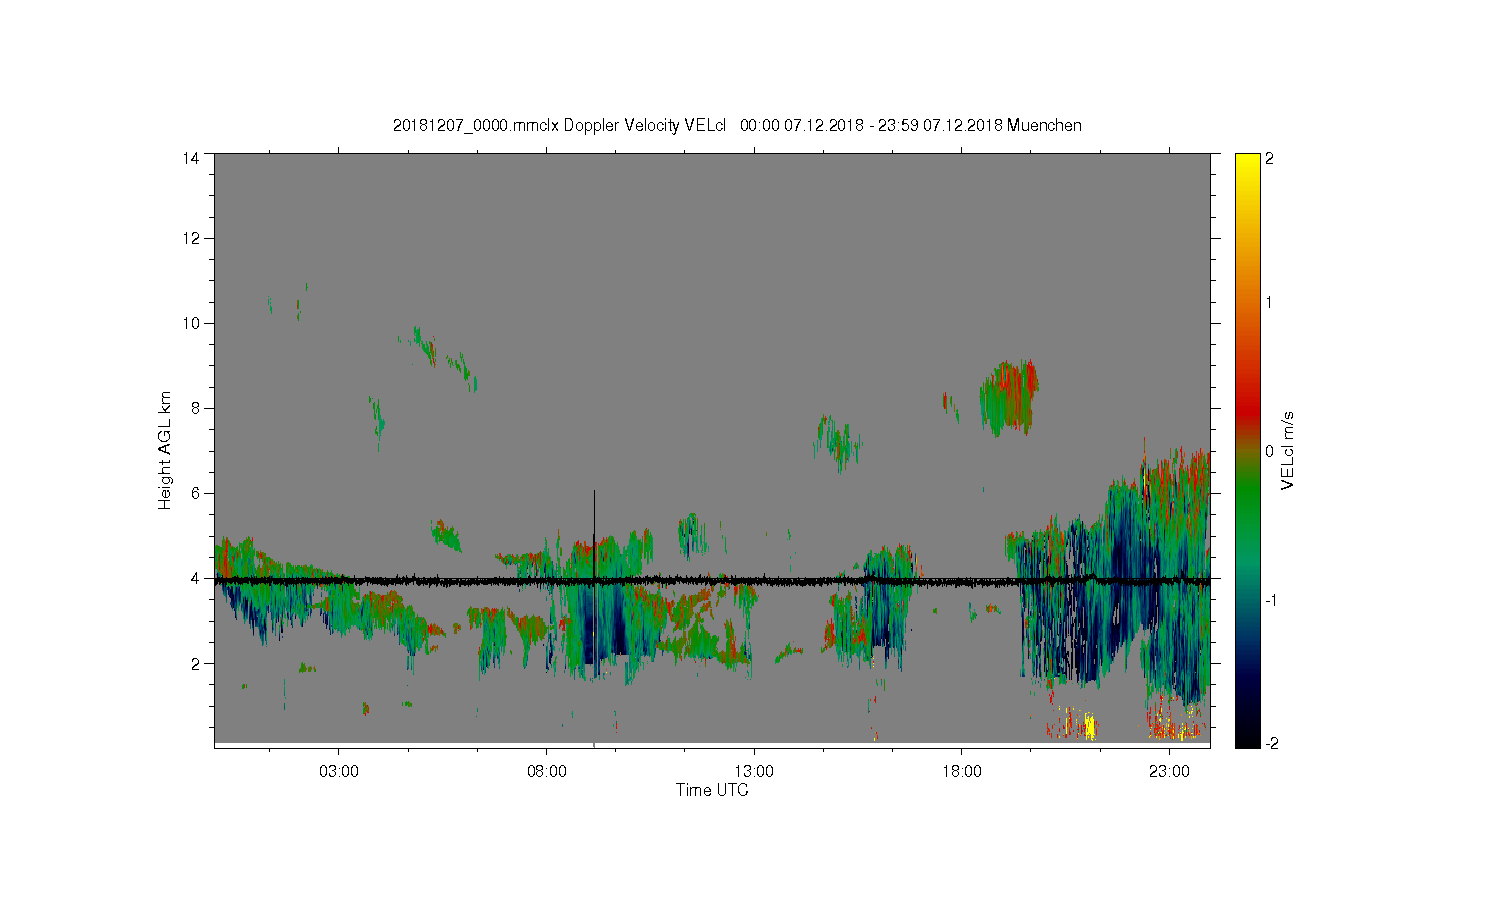This screenshot has width=1500, height=900.
Task: Select the 8 km height tick label
Action: [194, 408]
